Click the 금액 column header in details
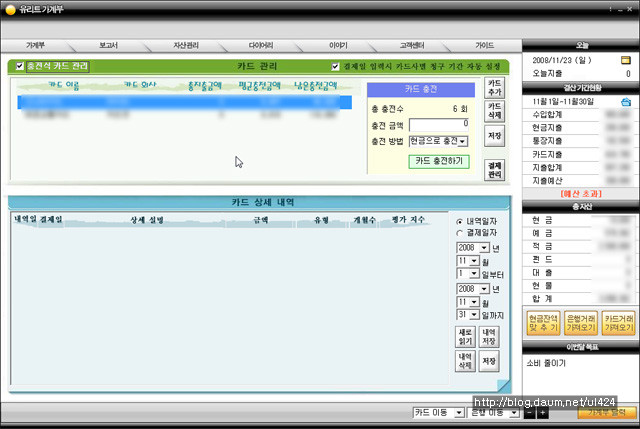The height and width of the screenshot is (429, 640). tap(261, 220)
